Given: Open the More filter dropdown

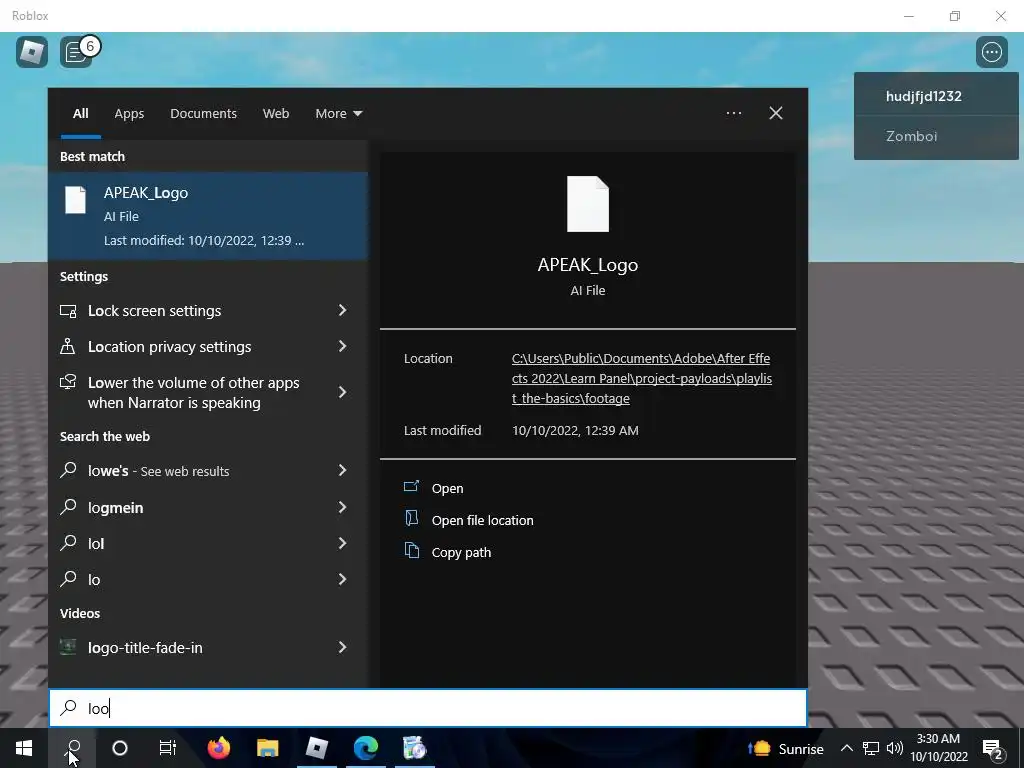Looking at the screenshot, I should (338, 114).
